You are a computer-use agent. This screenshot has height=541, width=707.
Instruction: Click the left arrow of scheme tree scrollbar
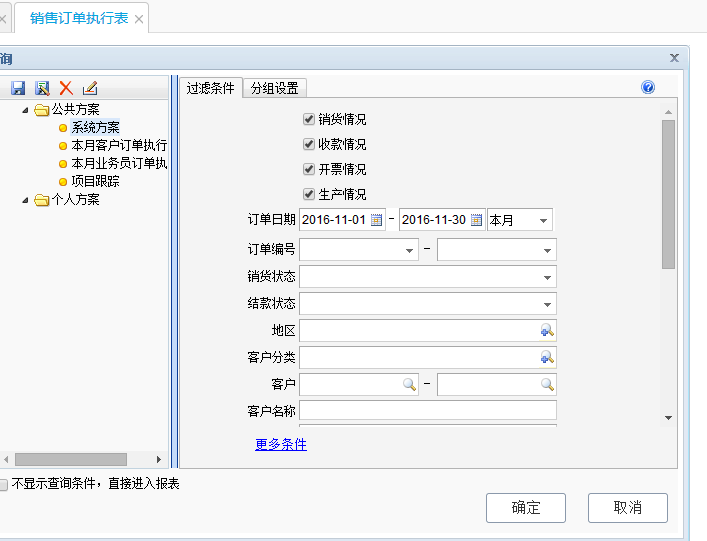click(x=6, y=459)
